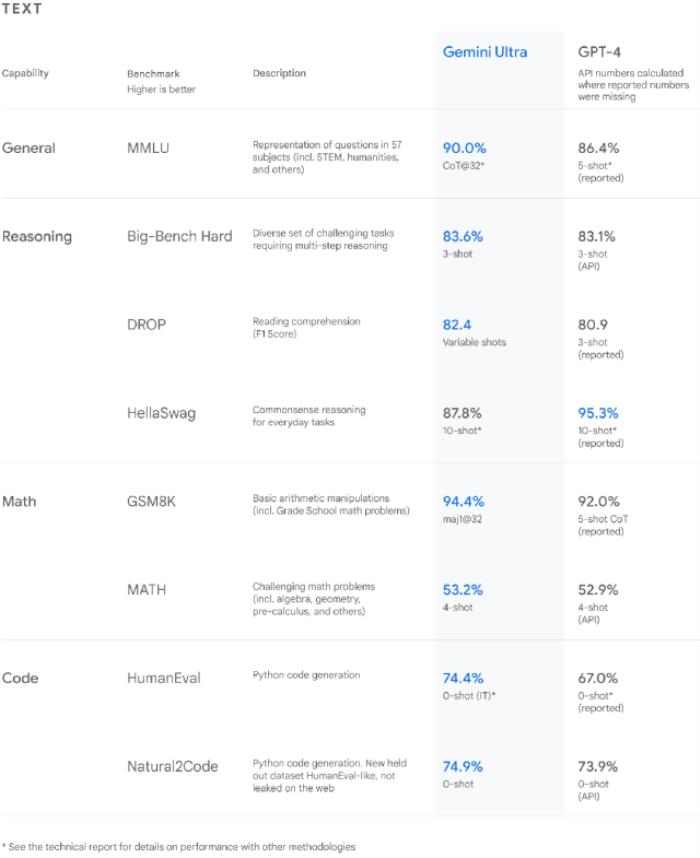The width and height of the screenshot is (700, 858).
Task: Click the Big-Bench Hard benchmark label
Action: tap(180, 236)
